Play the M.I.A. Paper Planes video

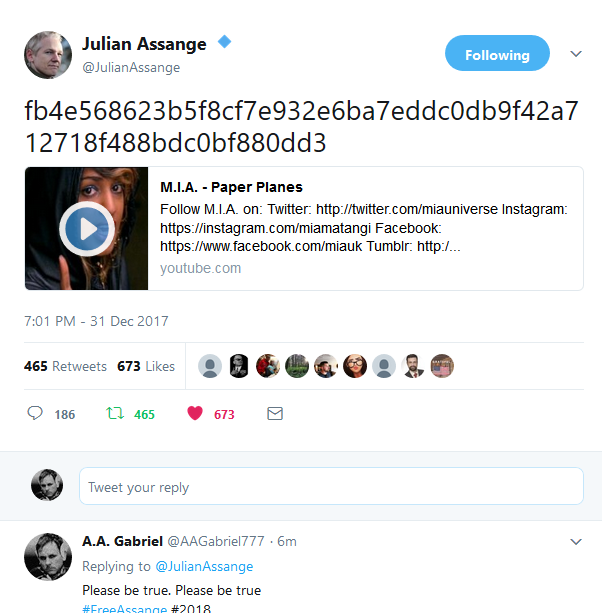[87, 229]
